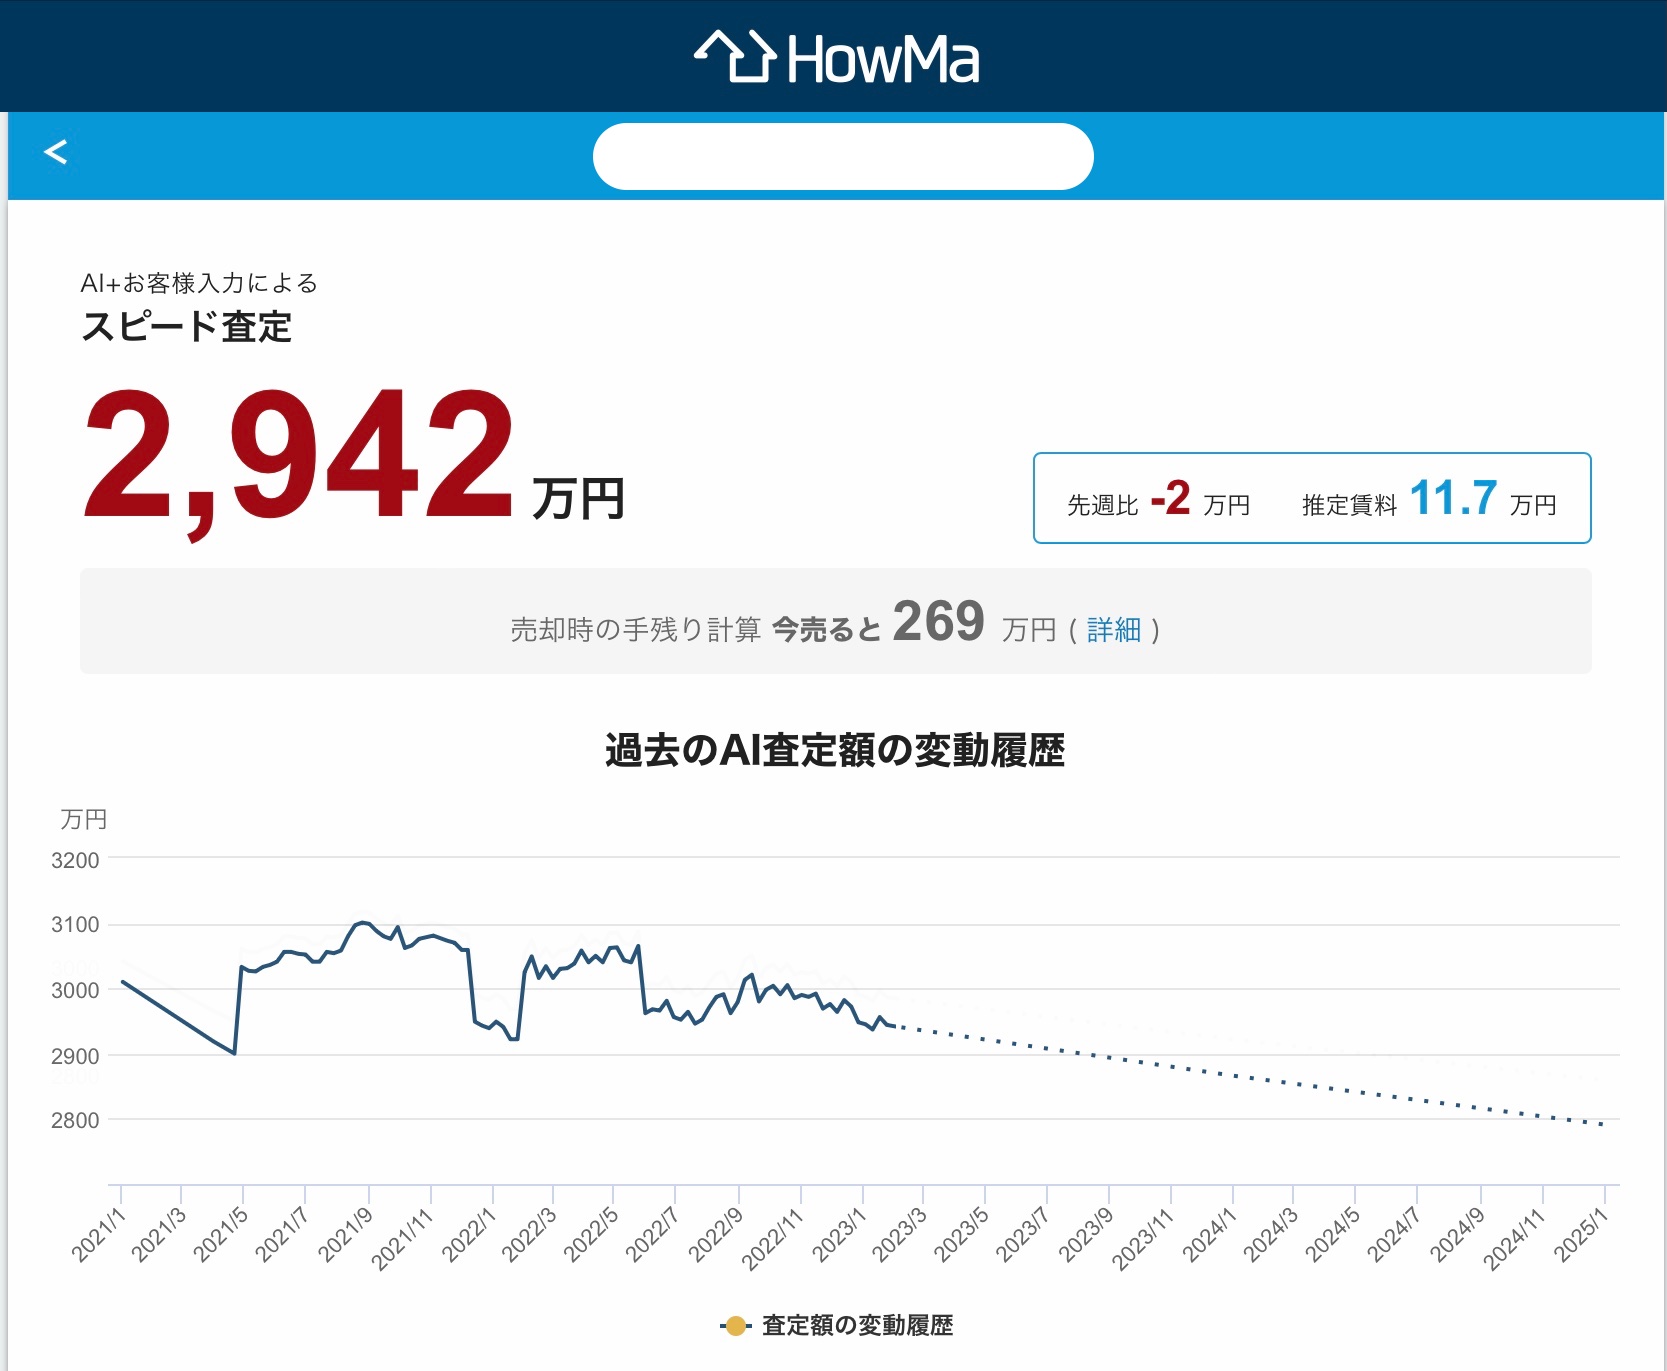This screenshot has width=1667, height=1371.
Task: Select the 推定賃料 11.7 万円 text
Action: [1429, 499]
